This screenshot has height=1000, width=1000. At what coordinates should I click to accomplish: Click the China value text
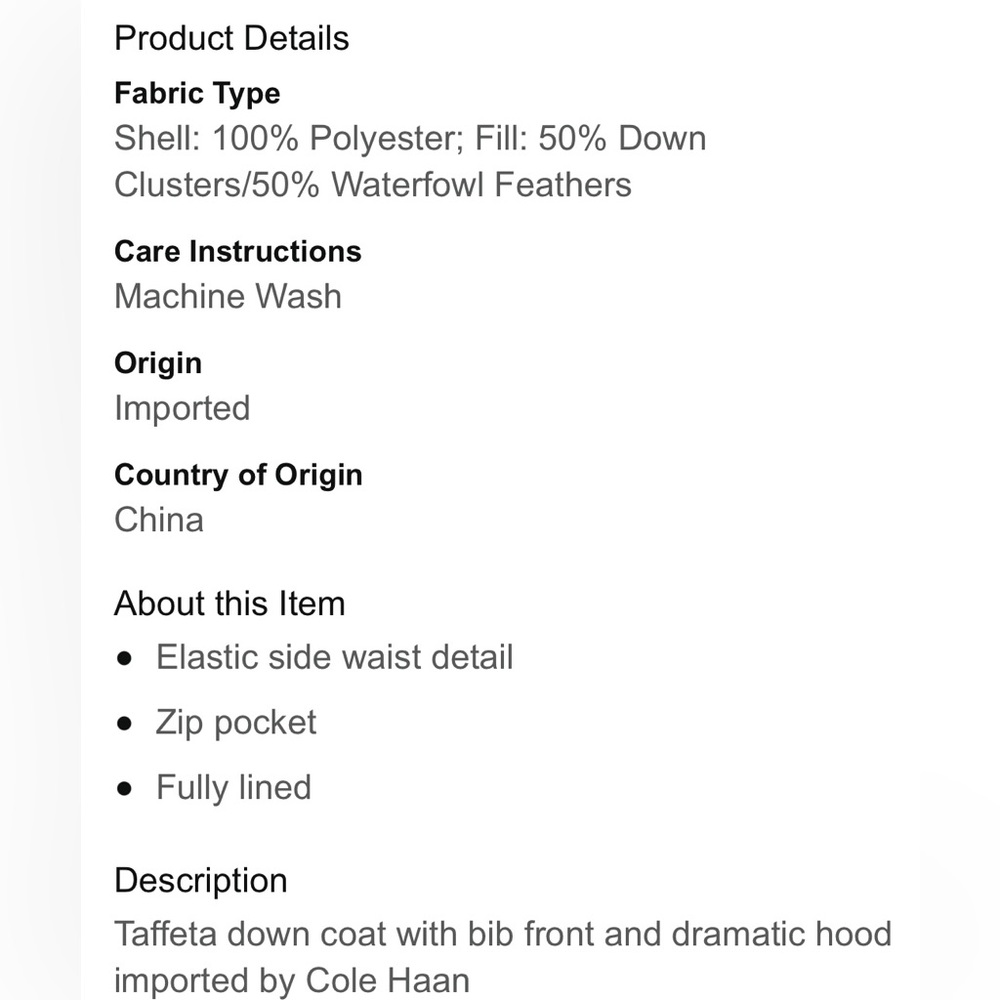158,520
